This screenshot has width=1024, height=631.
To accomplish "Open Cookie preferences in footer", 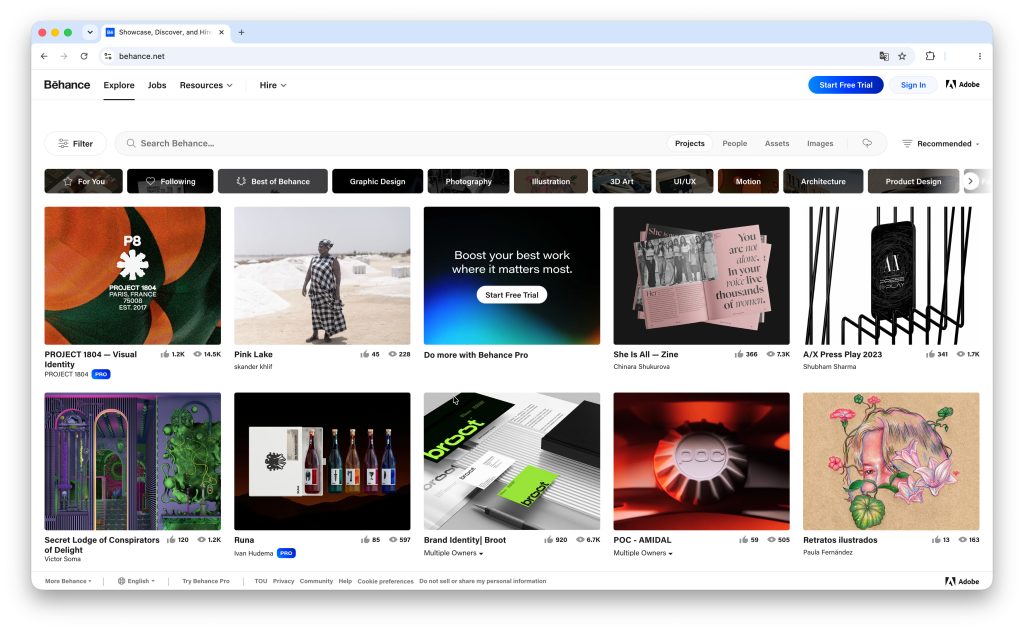I will 385,581.
